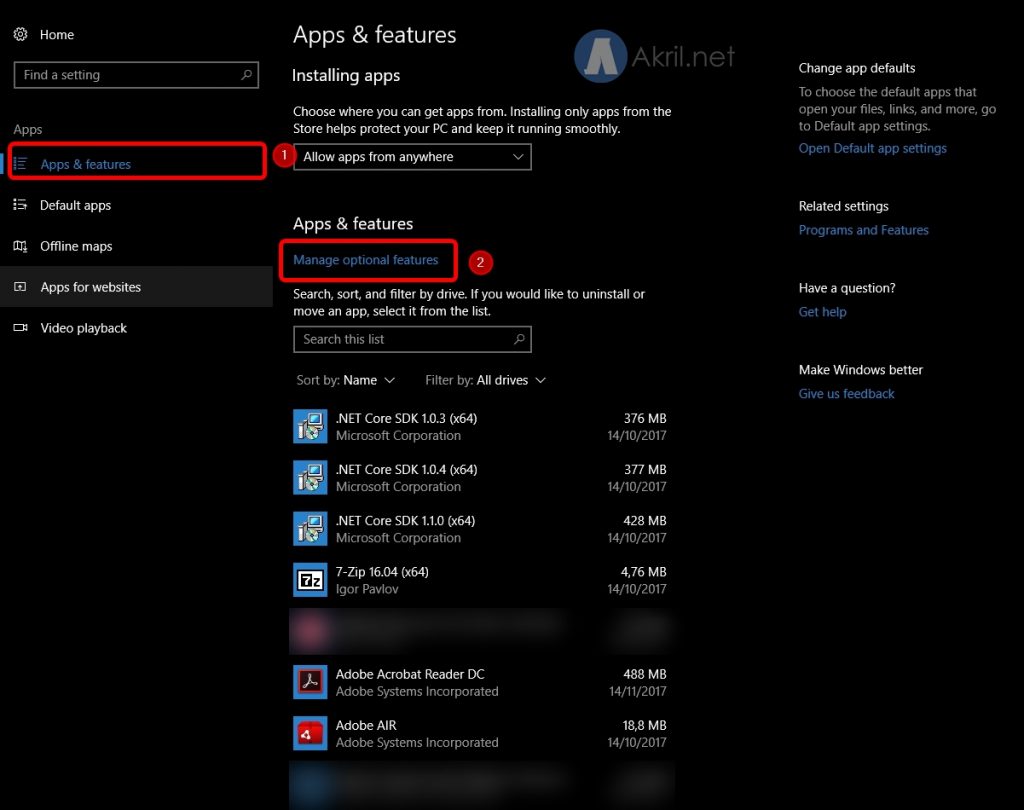Click the Get help link
1024x810 pixels.
(x=822, y=312)
